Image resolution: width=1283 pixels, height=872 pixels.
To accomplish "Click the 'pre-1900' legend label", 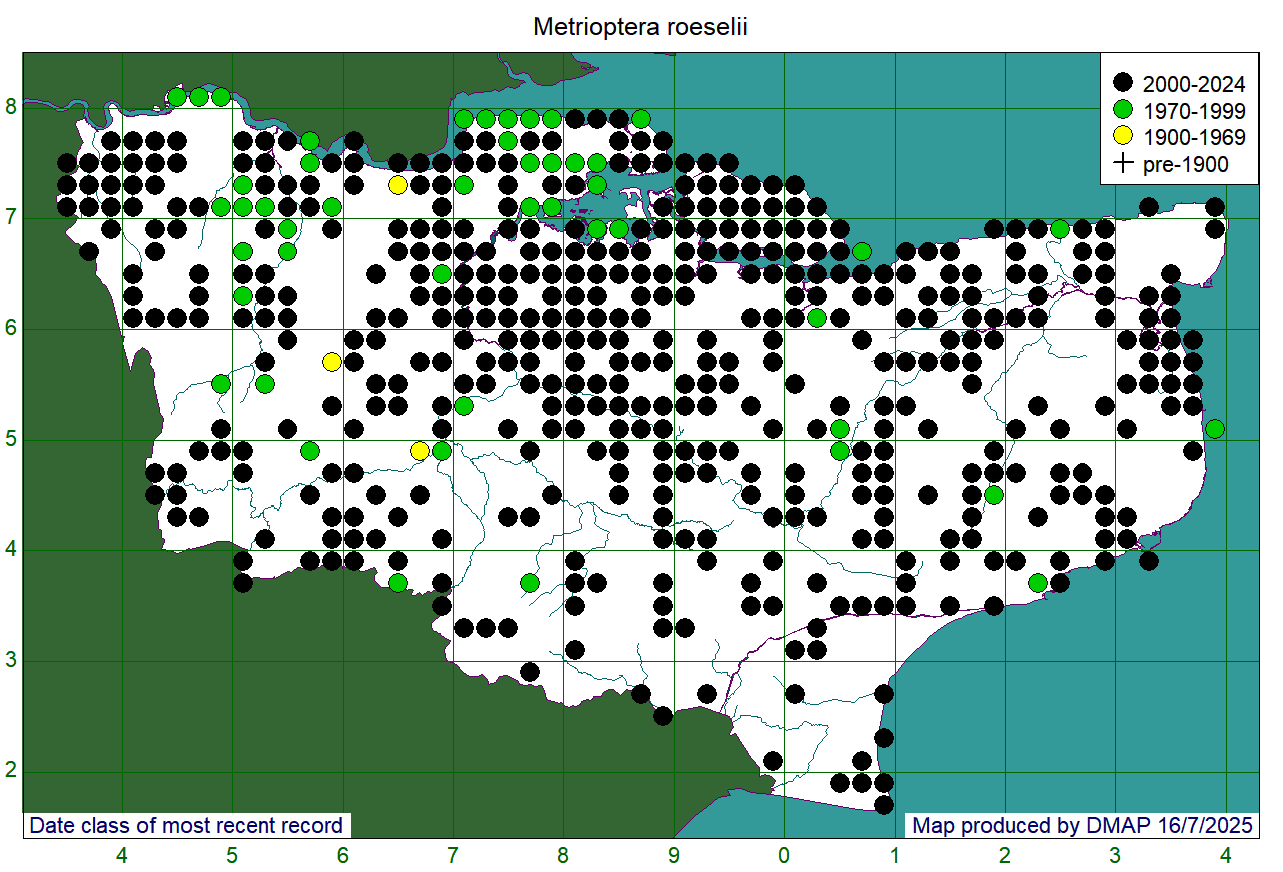I will [x=1185, y=164].
